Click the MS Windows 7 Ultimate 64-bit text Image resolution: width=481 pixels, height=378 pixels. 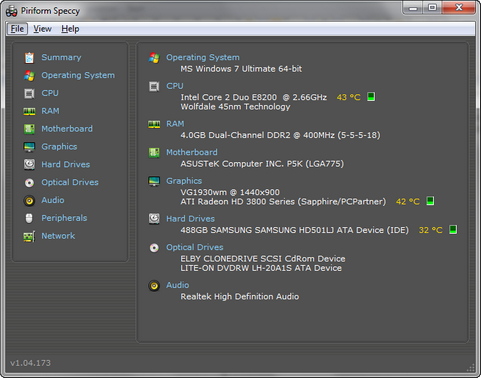241,69
